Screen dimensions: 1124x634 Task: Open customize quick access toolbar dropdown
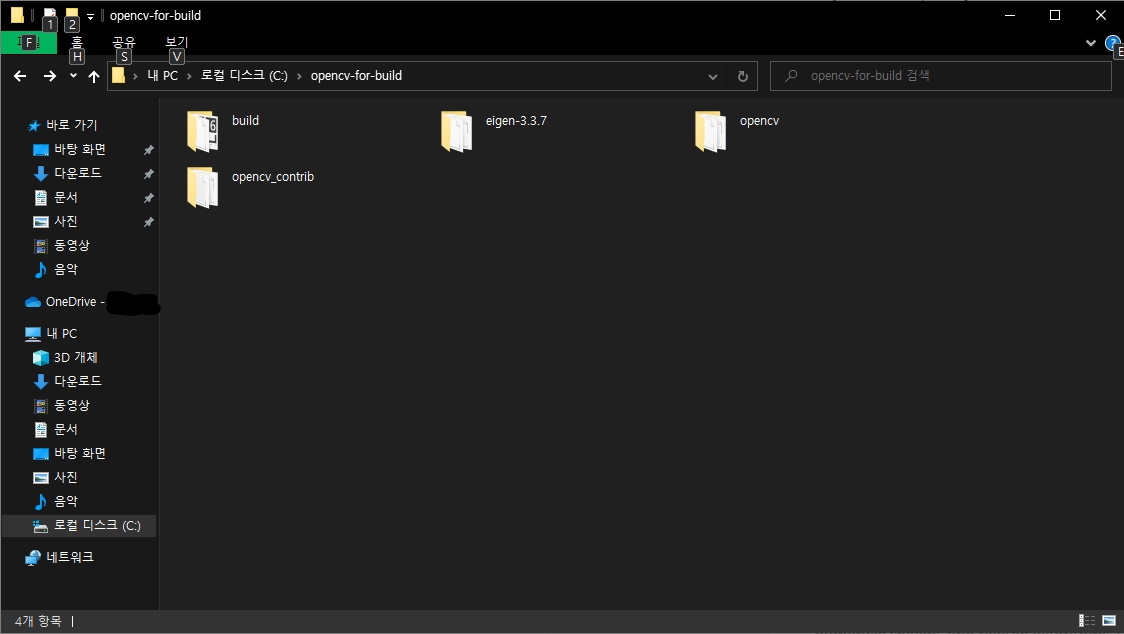click(90, 16)
